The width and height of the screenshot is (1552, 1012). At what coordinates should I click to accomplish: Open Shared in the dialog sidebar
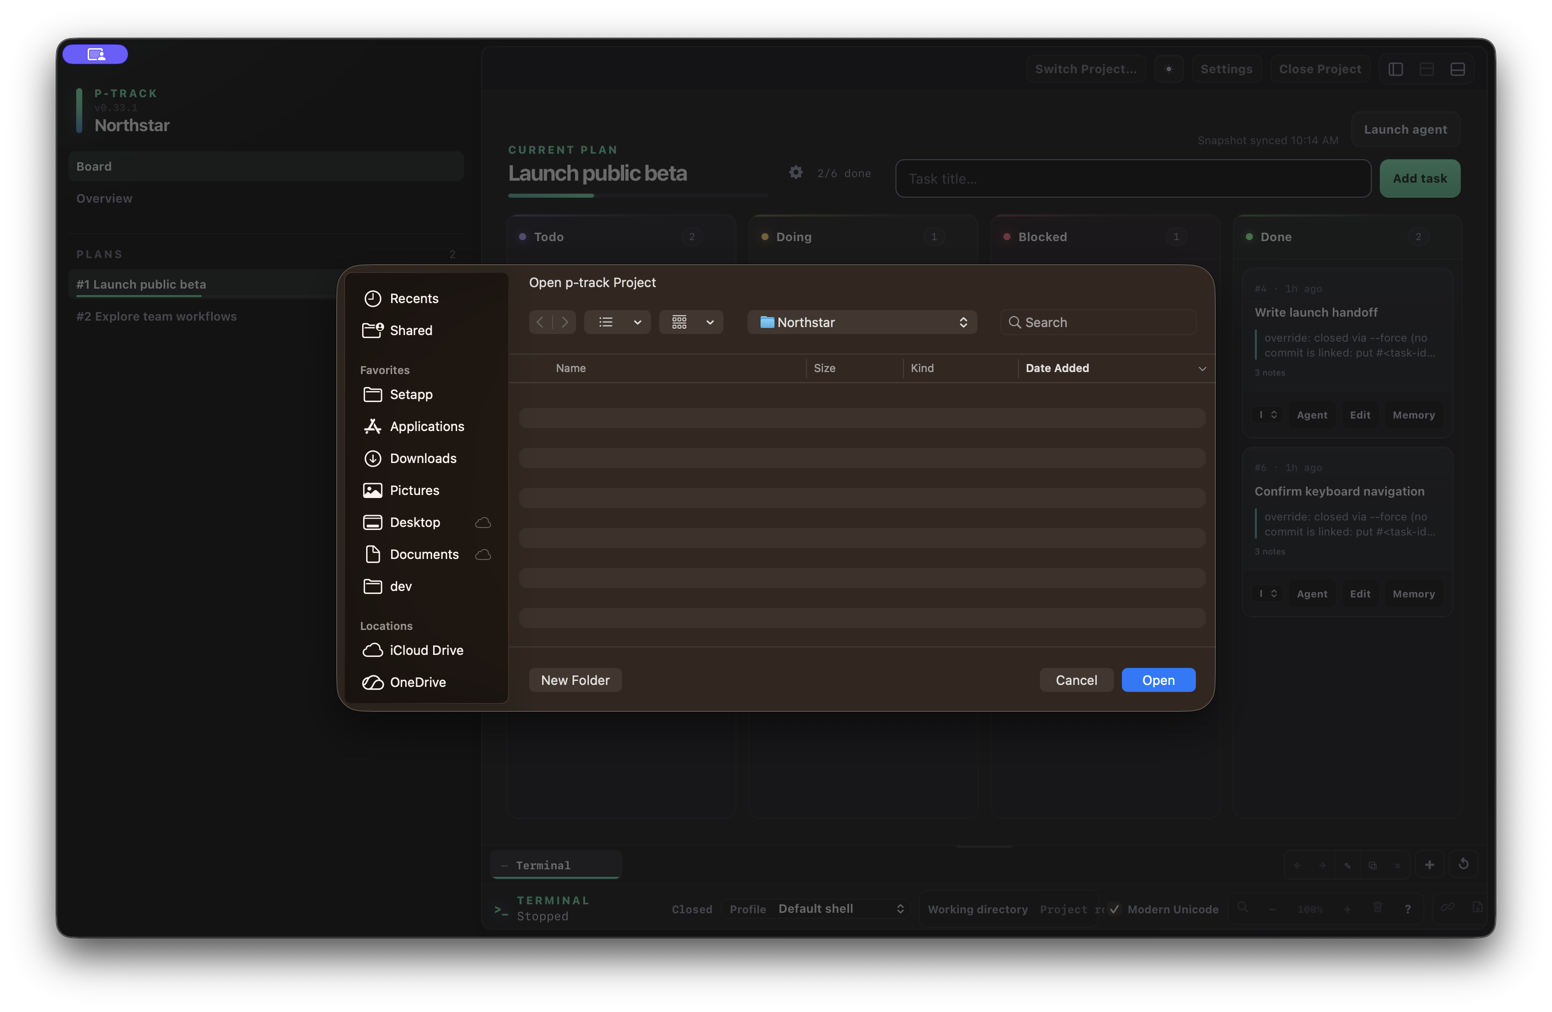[x=426, y=330]
